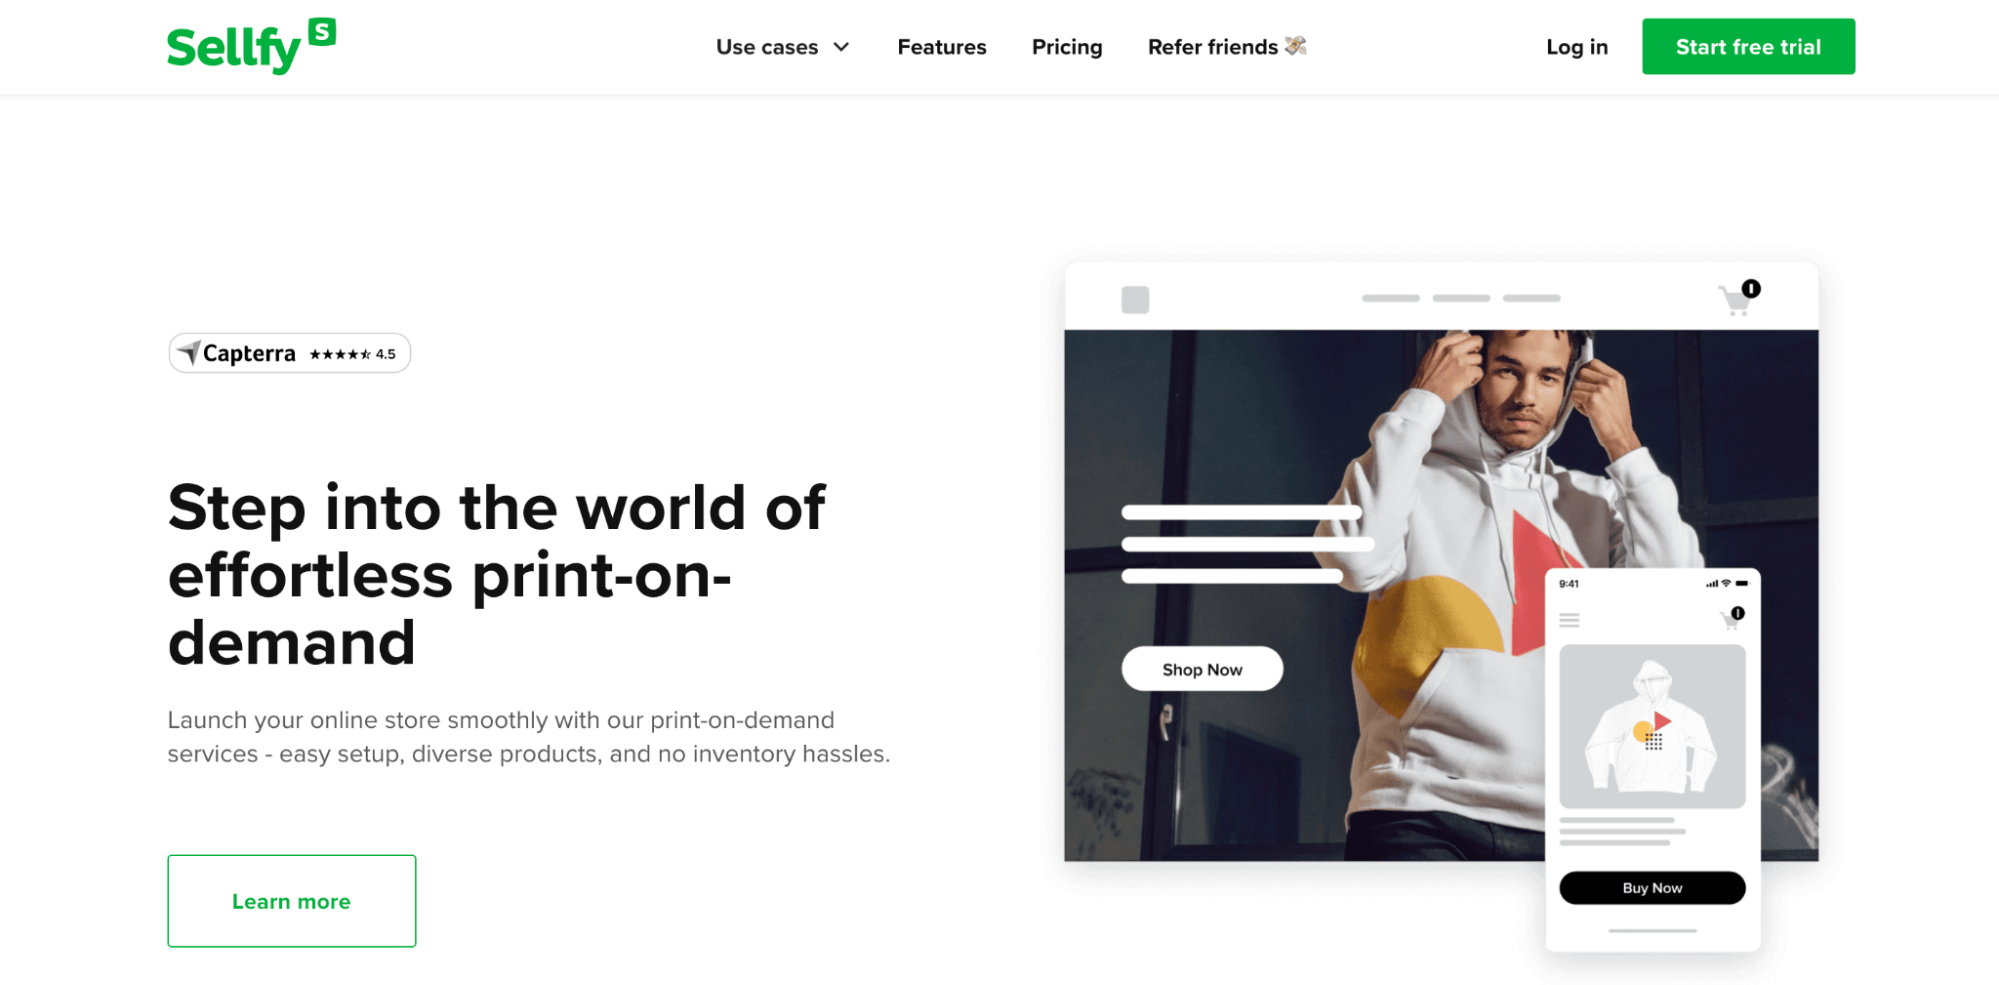This screenshot has width=1999, height=985.
Task: Click the Learn more button
Action: 292,901
